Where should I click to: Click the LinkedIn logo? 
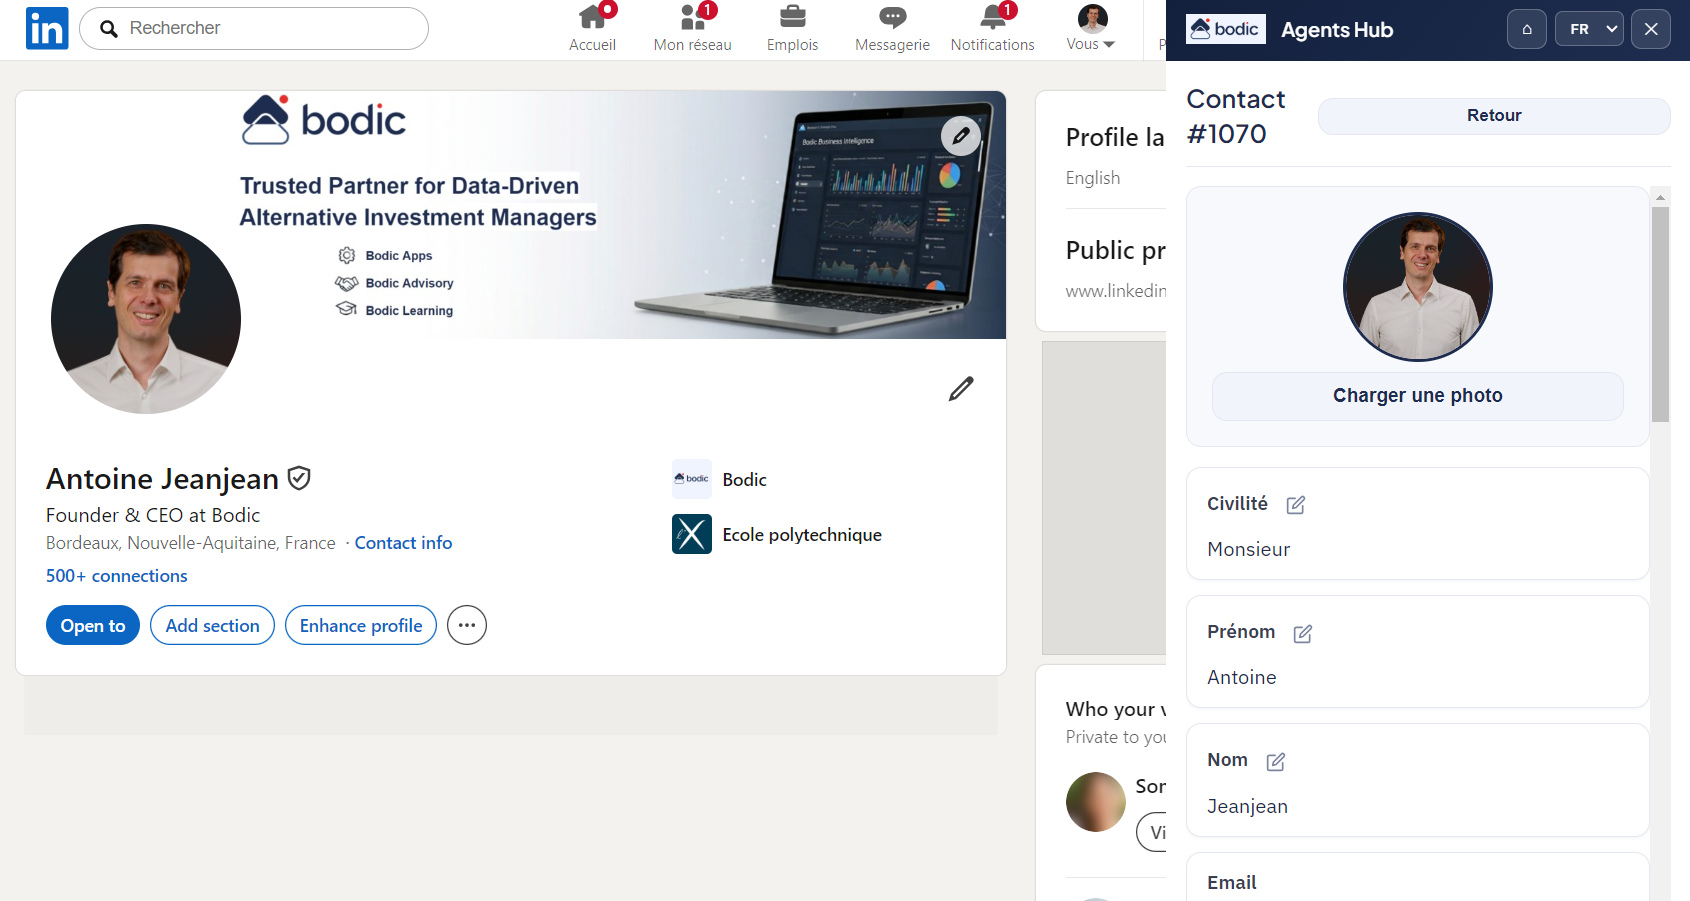[x=46, y=28]
